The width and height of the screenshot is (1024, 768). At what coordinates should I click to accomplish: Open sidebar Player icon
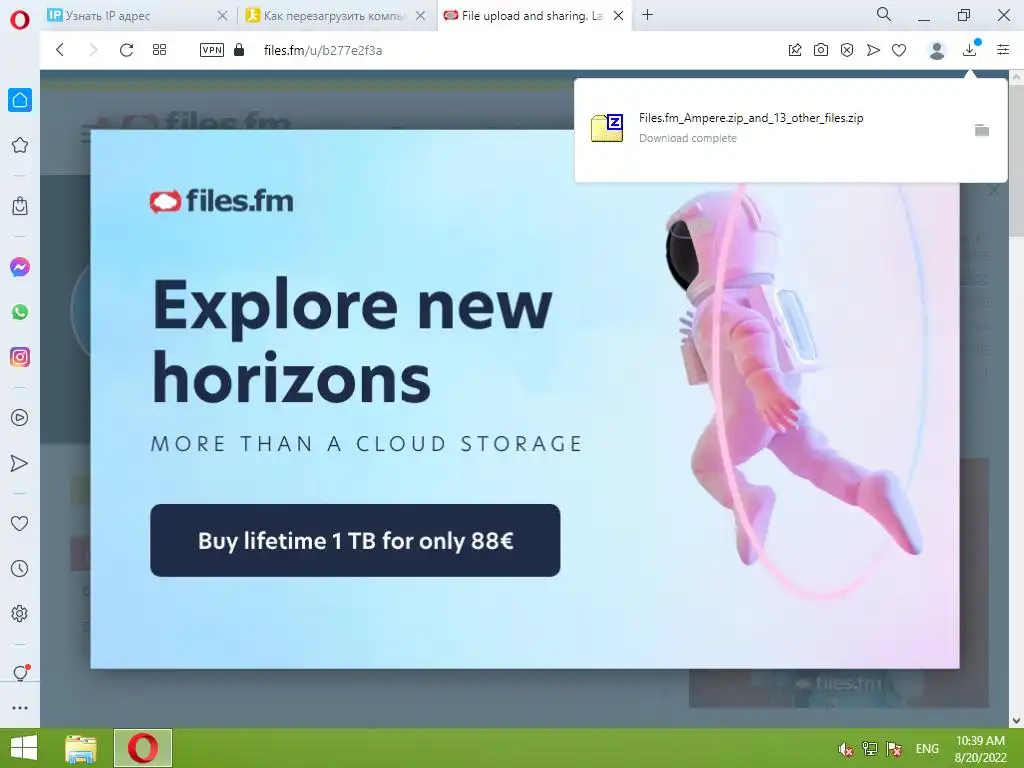[x=20, y=418]
